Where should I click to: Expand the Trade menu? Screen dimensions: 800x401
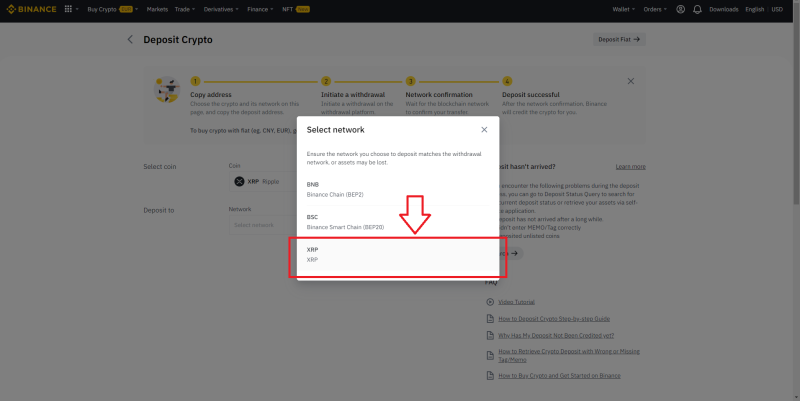pos(185,9)
